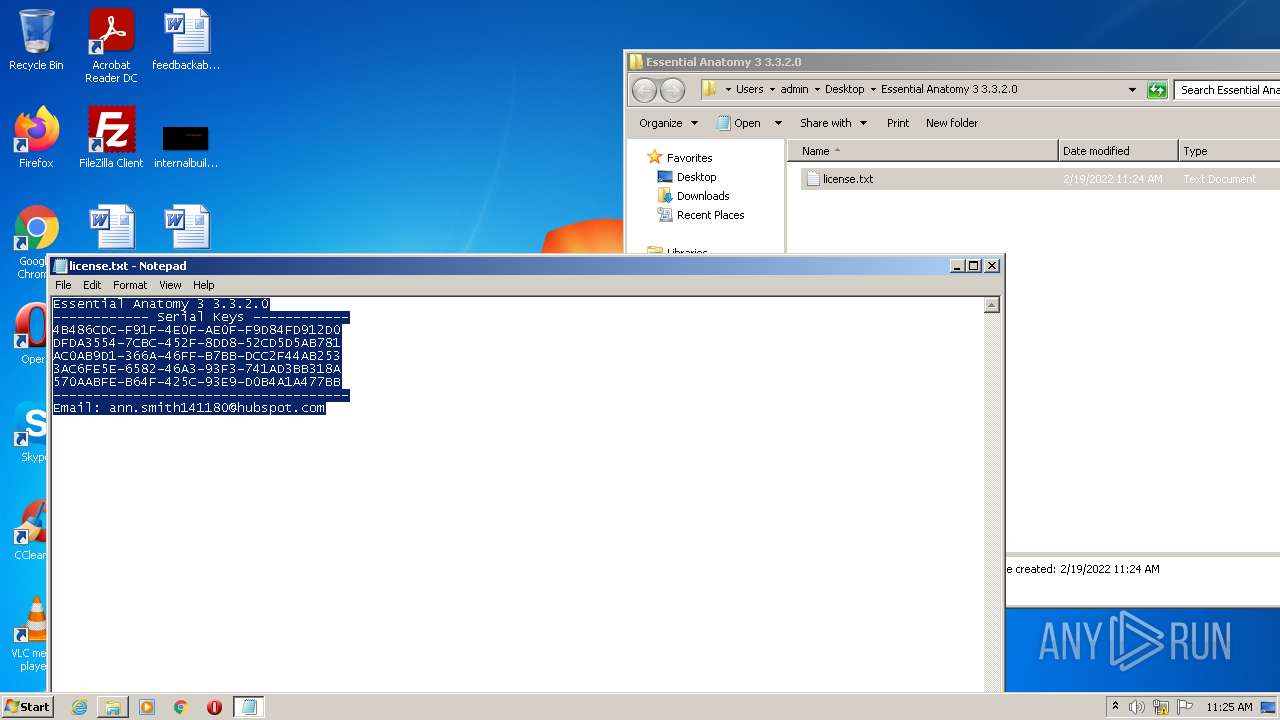Open Internet Explorer from the taskbar
Image resolution: width=1280 pixels, height=720 pixels.
click(79, 707)
